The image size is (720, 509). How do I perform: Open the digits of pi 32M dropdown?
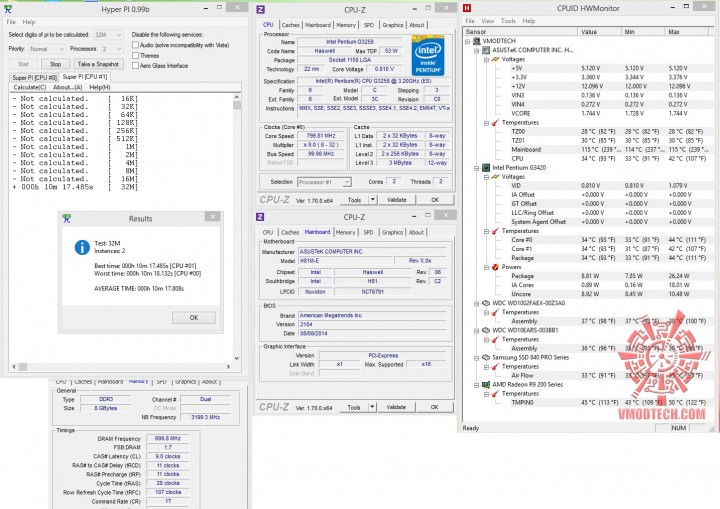point(108,35)
